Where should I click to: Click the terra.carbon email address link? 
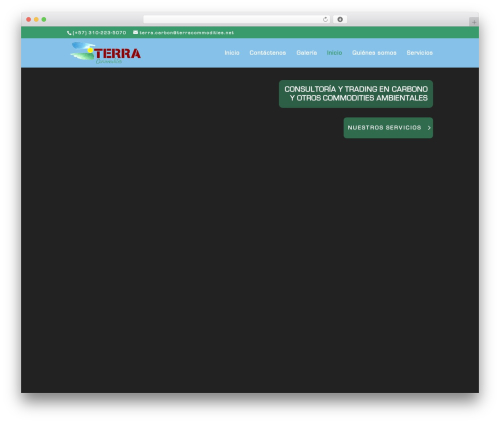point(187,33)
